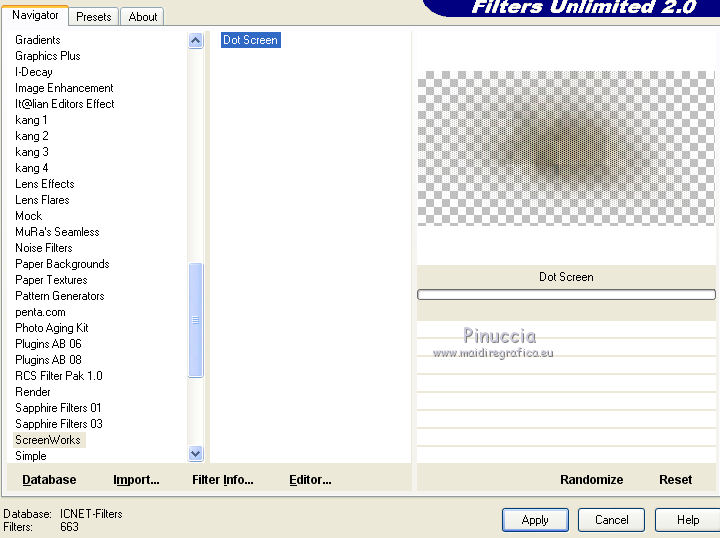
Task: Select kang 2 category
Action: click(x=32, y=136)
